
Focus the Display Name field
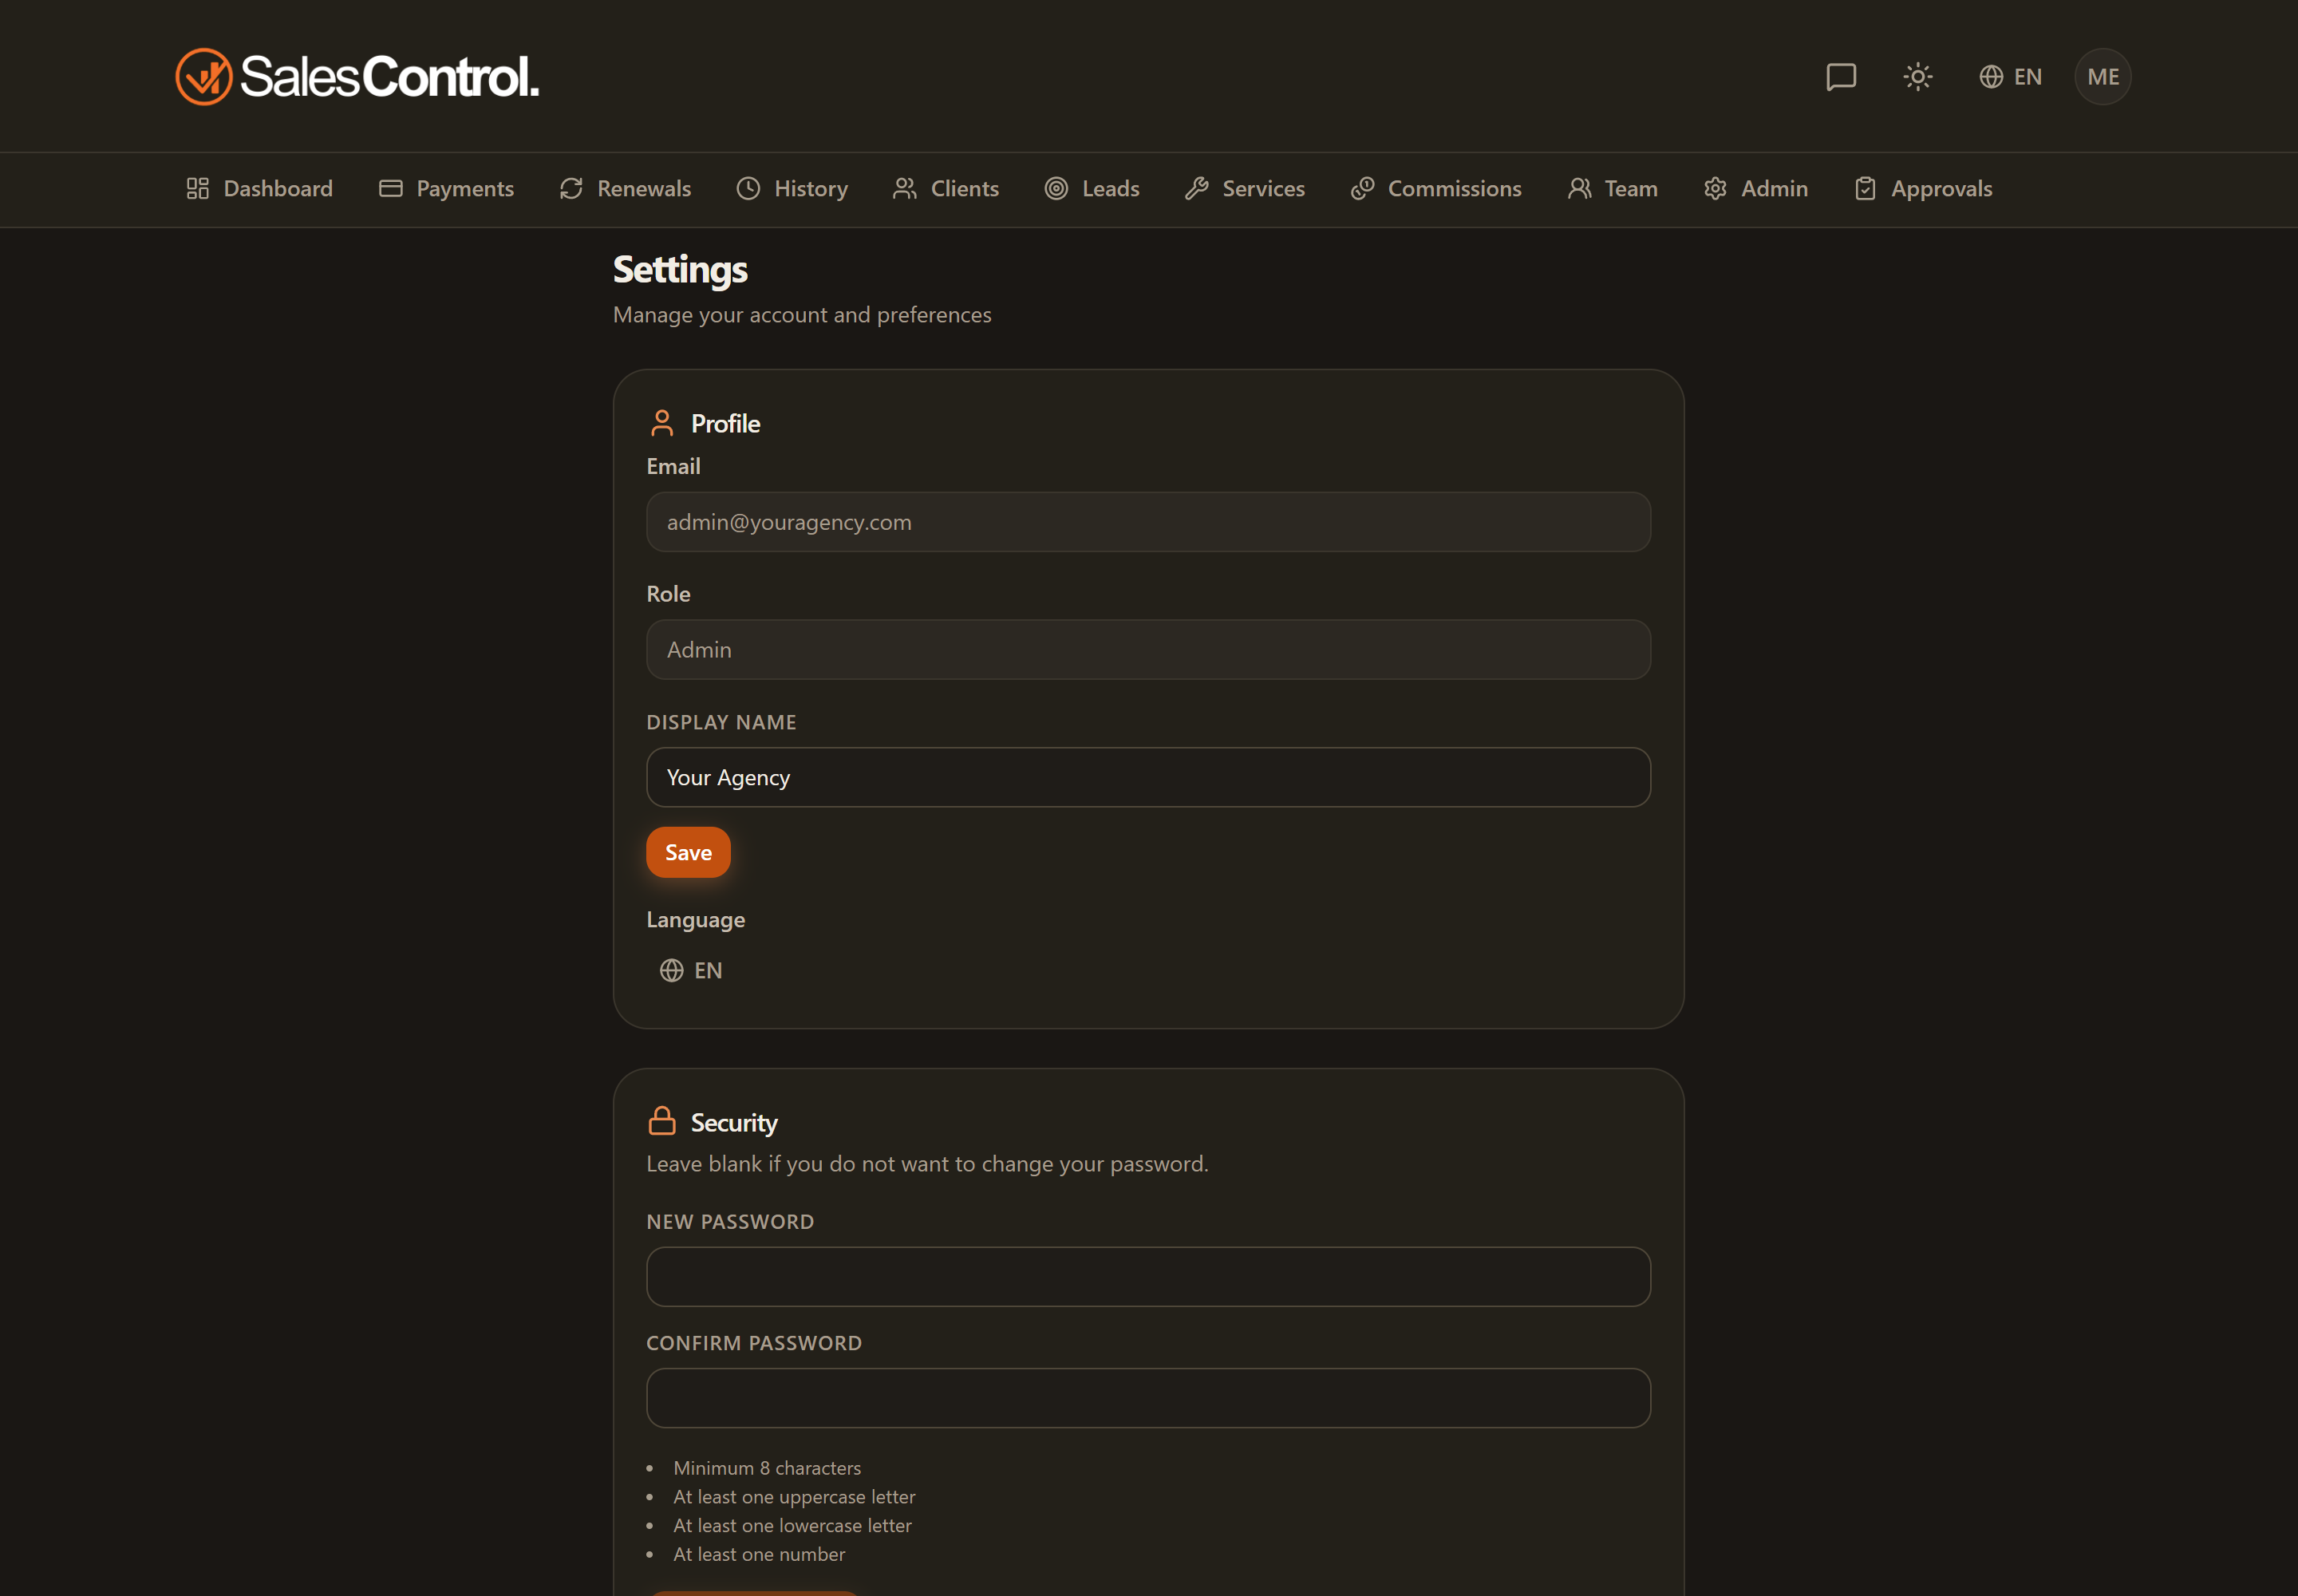coord(1148,778)
